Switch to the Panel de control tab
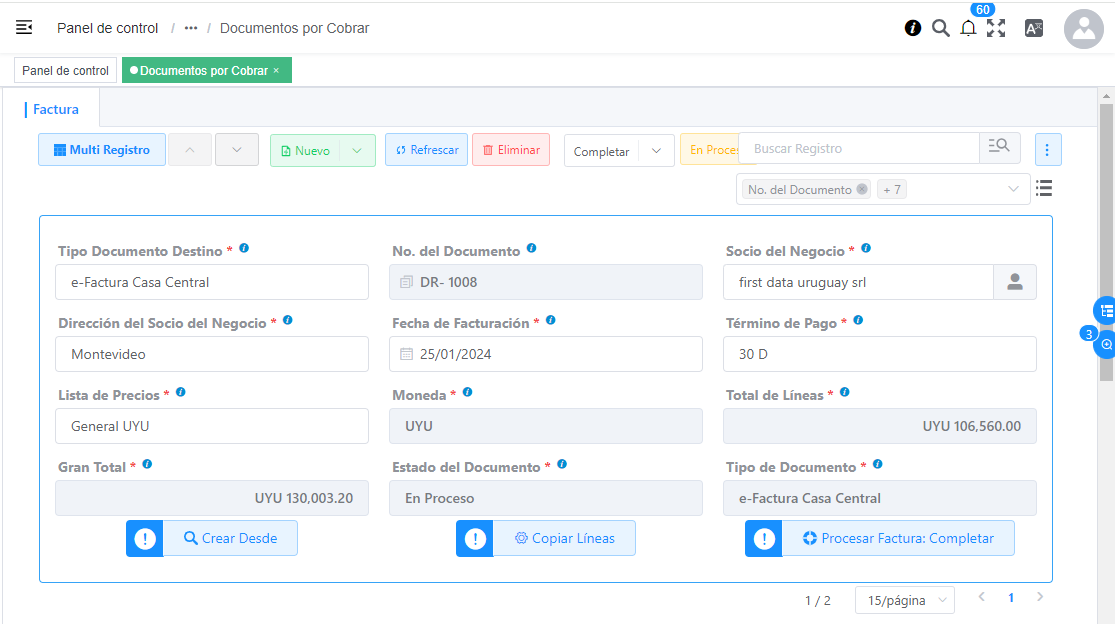The image size is (1115, 624). [65, 70]
